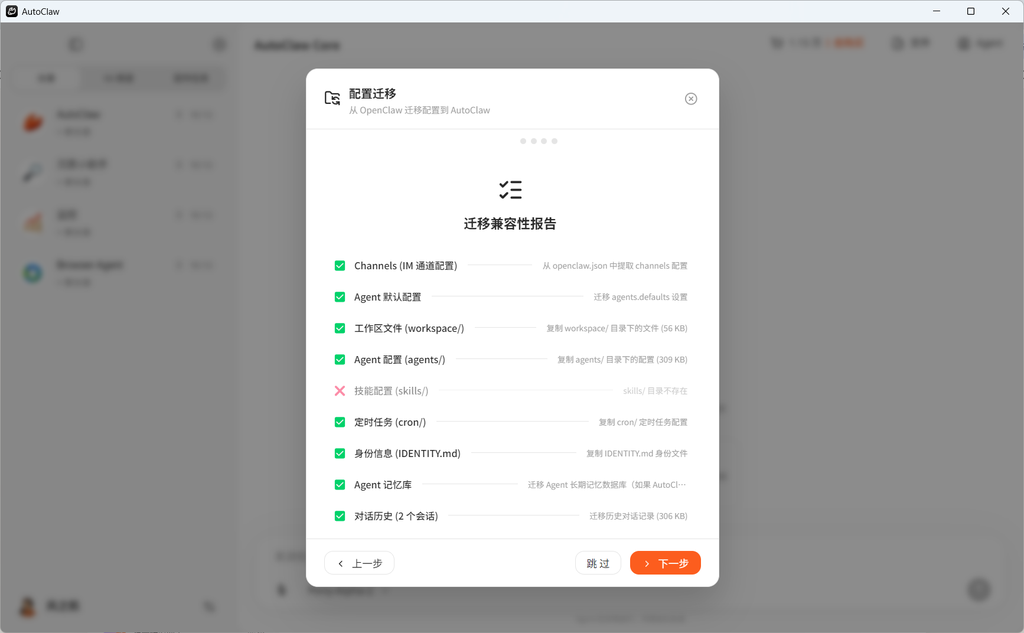This screenshot has width=1024, height=633.
Task: Uncheck Channels (IM 通道配置) checkbox
Action: (x=340, y=266)
